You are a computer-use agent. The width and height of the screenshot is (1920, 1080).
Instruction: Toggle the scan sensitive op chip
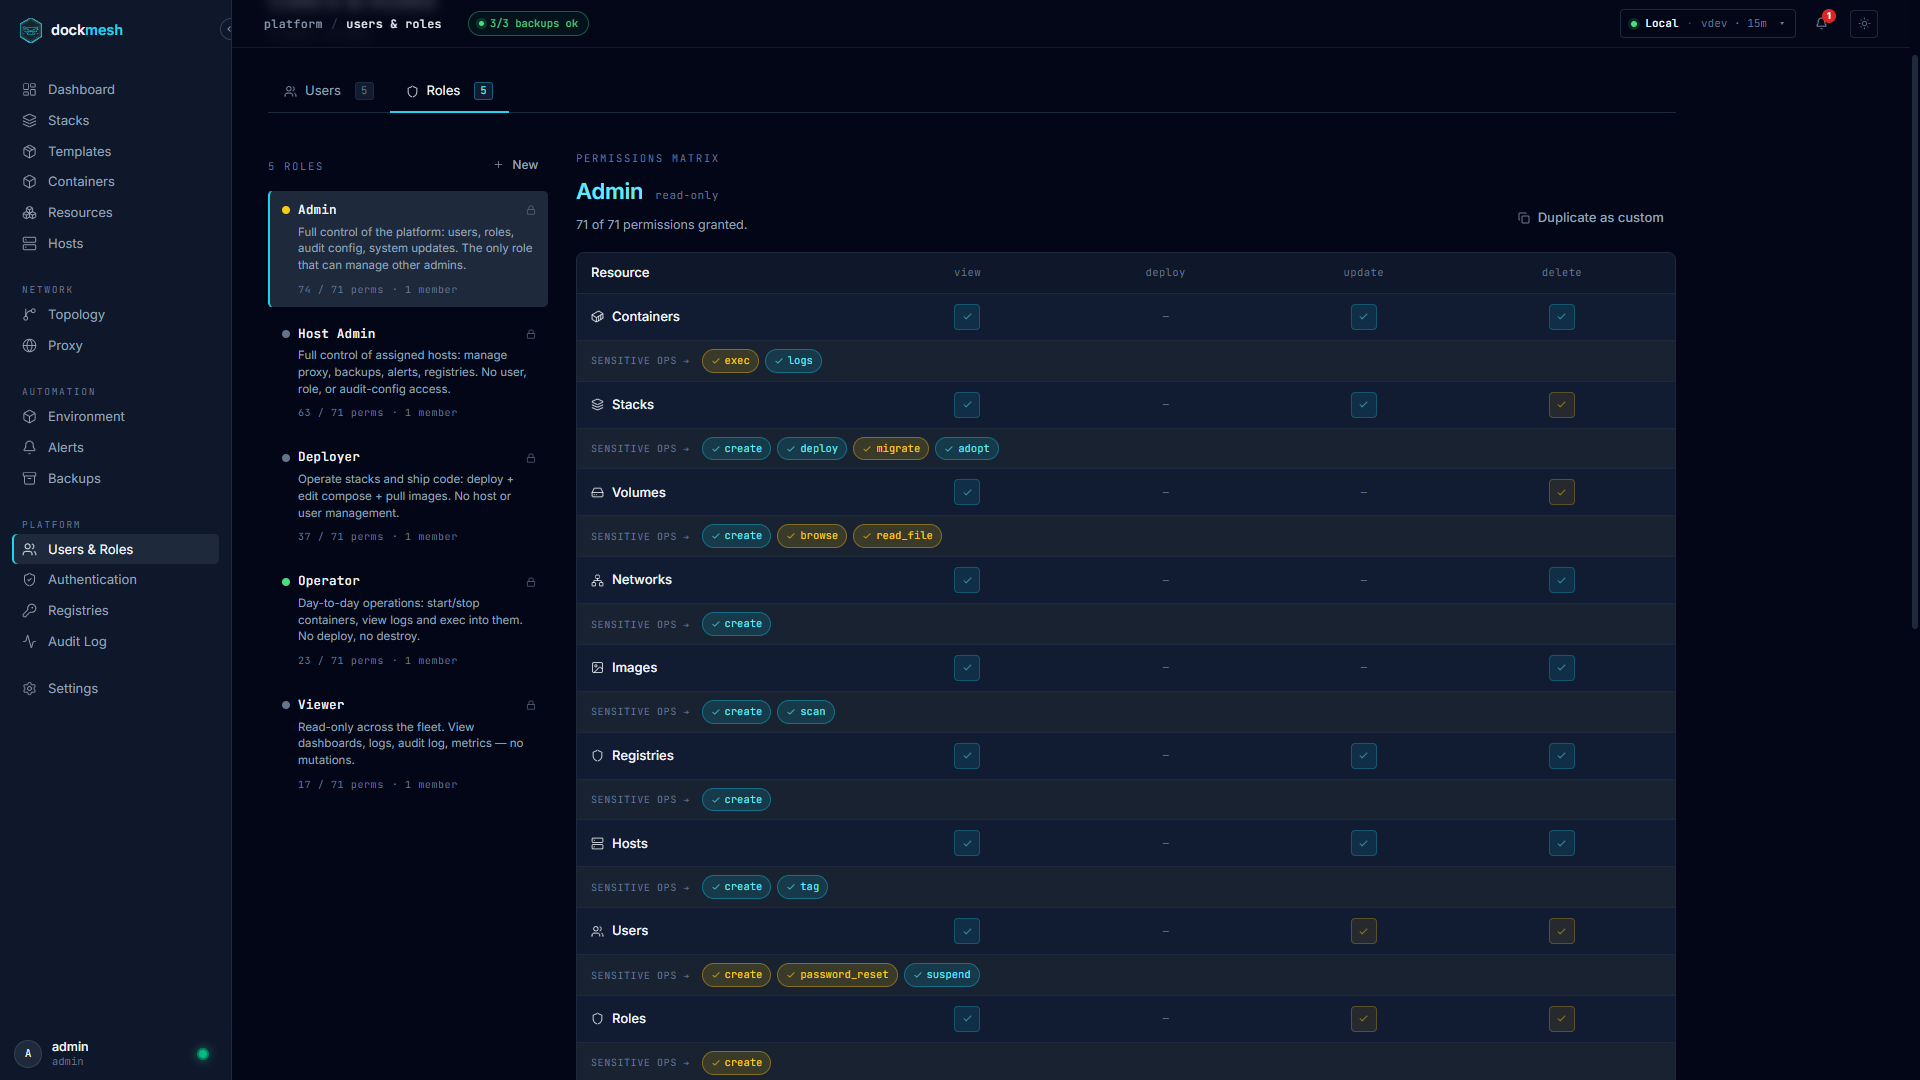pyautogui.click(x=806, y=712)
